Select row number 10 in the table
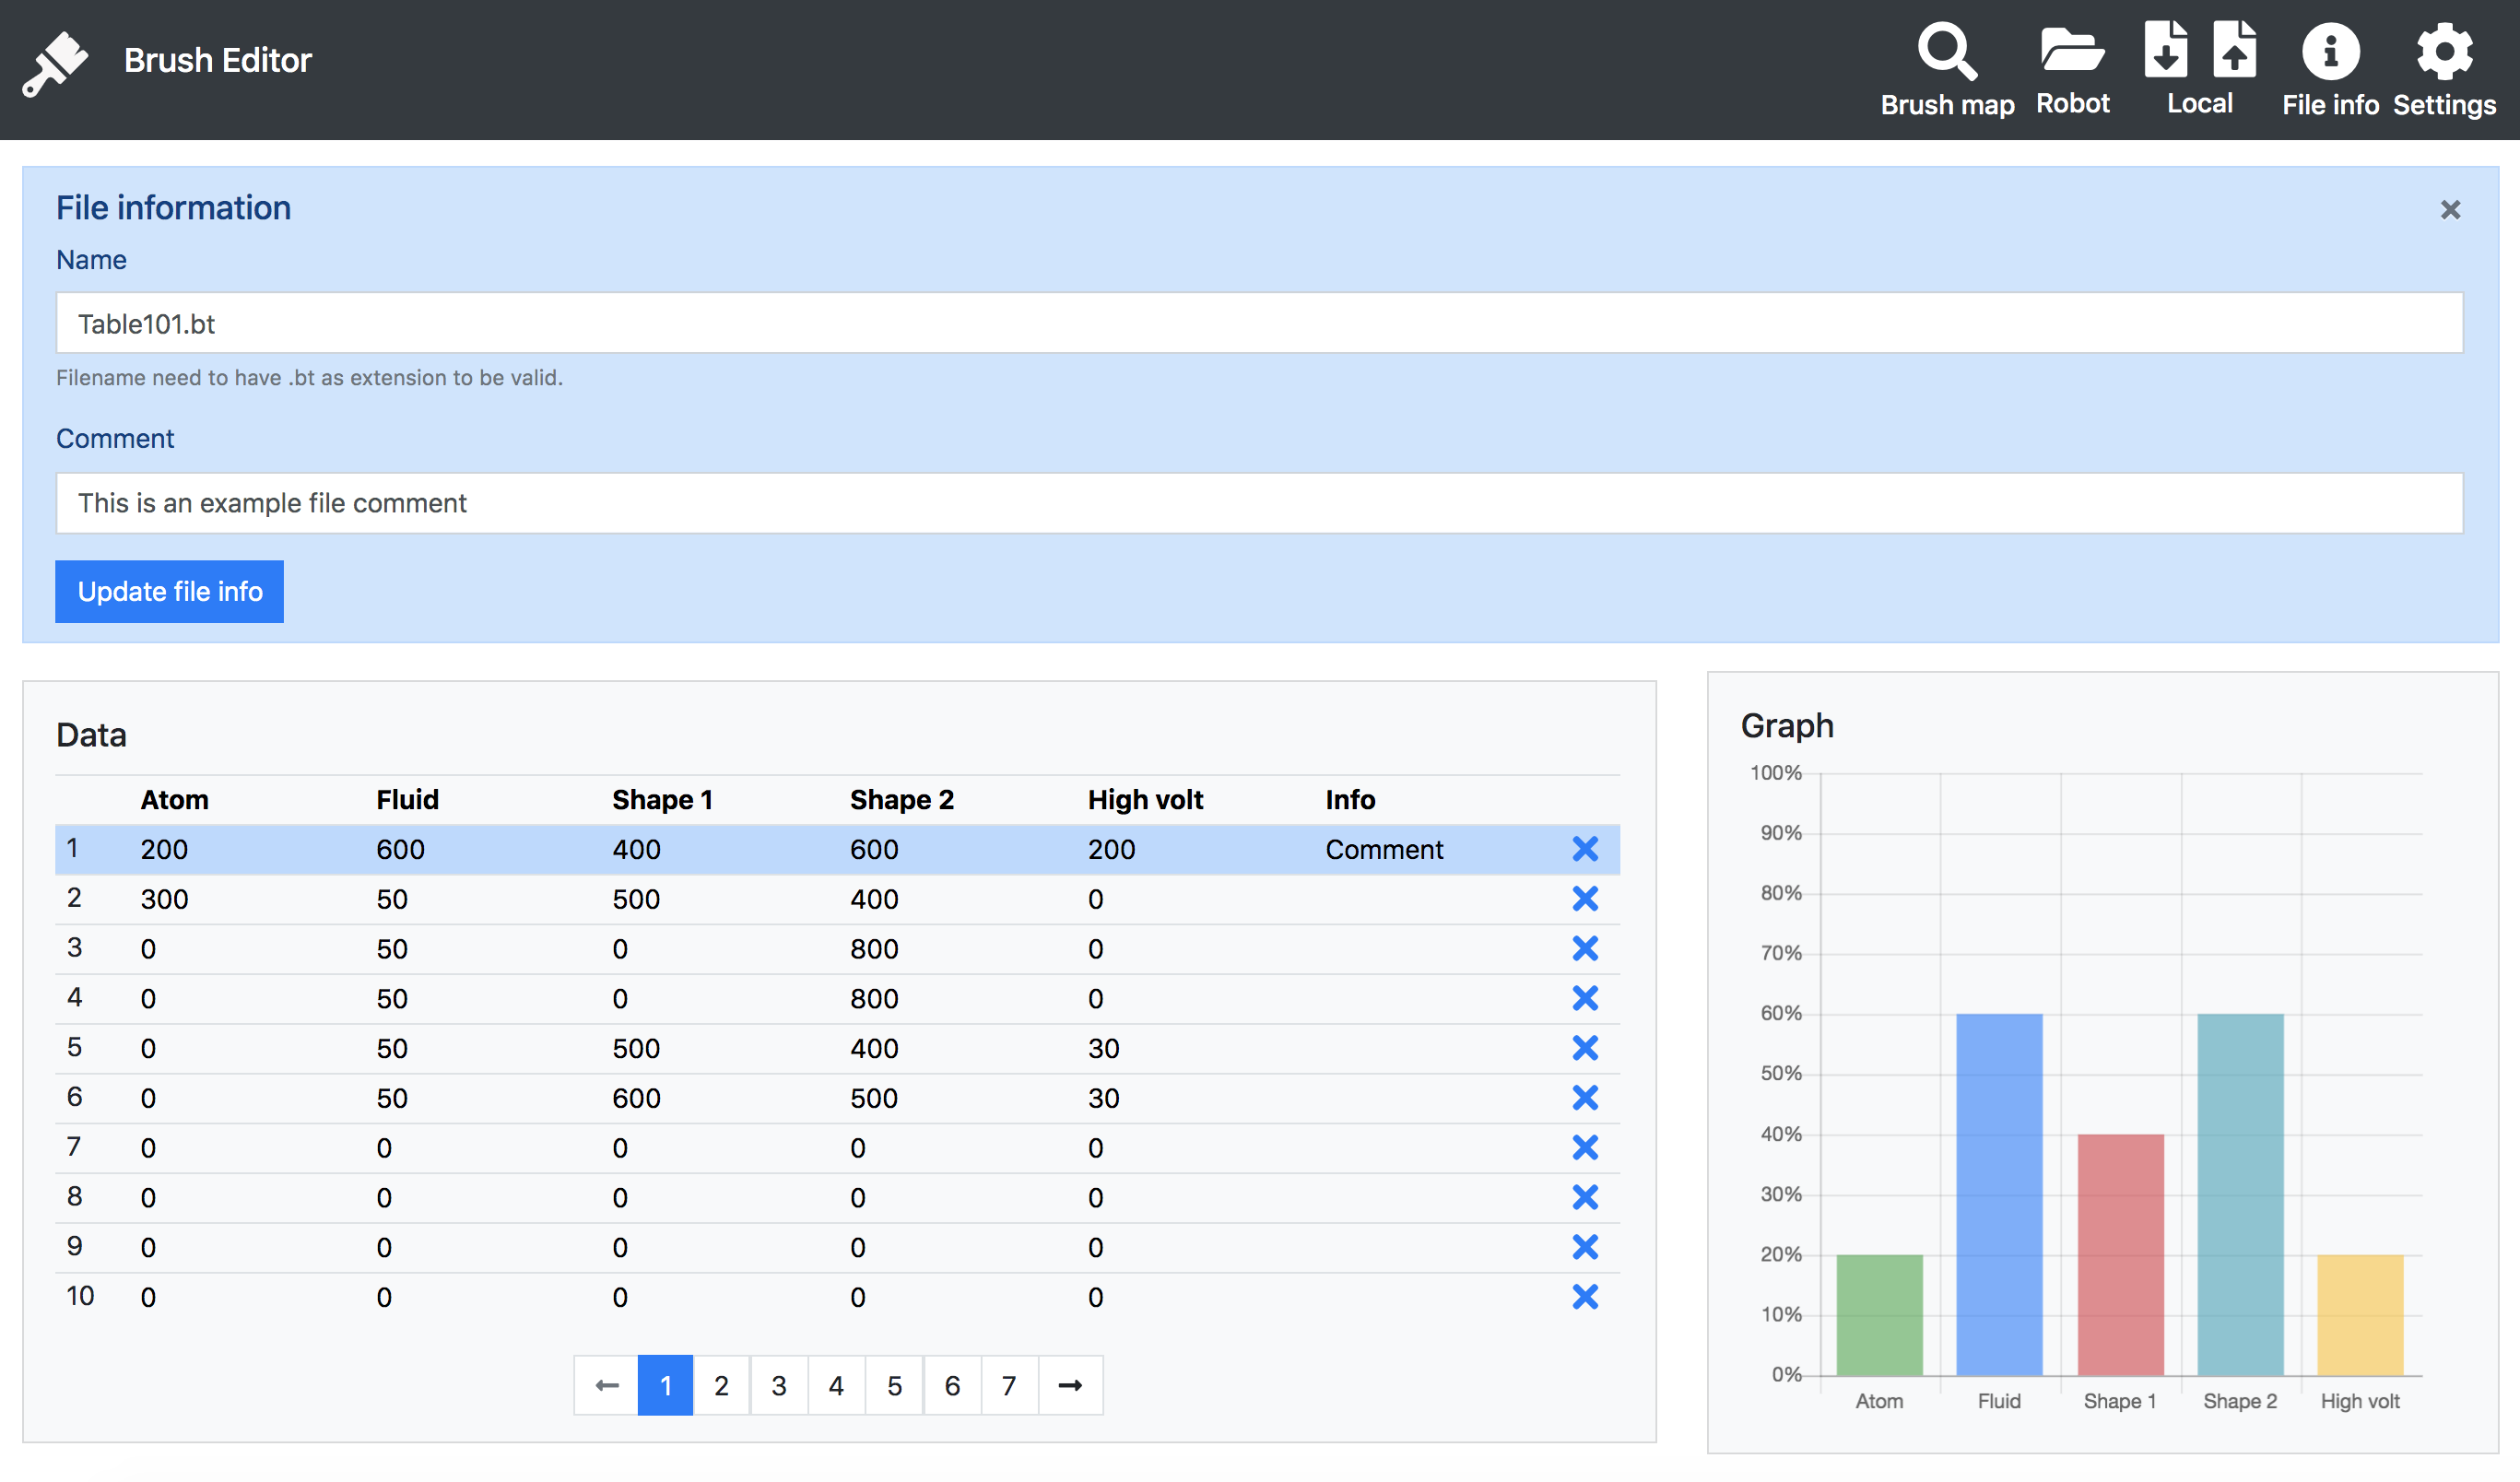This screenshot has height=1482, width=2520. pos(80,1296)
